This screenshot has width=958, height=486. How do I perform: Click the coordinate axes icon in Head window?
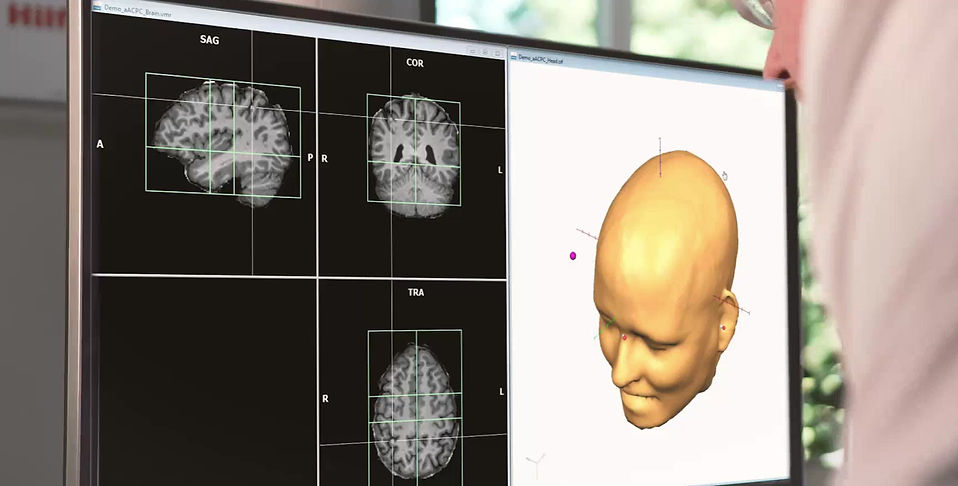[536, 466]
